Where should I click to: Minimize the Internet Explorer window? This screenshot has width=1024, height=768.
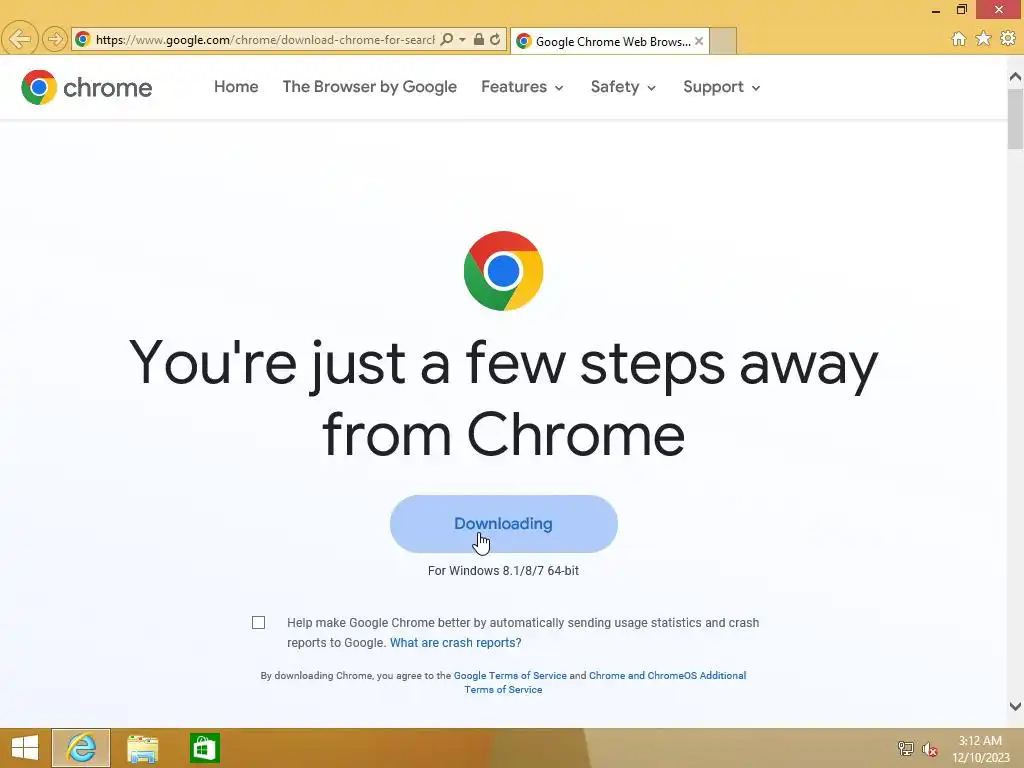tap(935, 10)
